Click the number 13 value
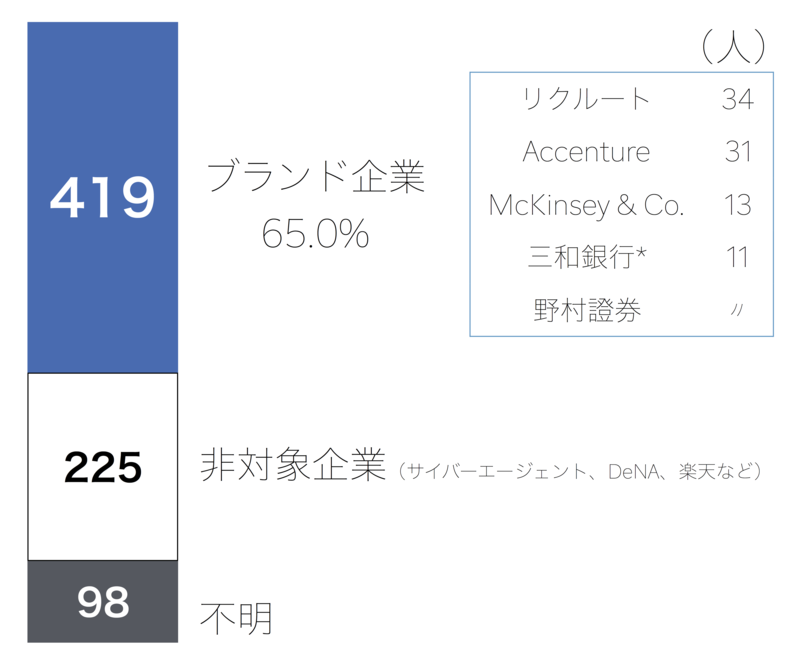This screenshot has height=663, width=800. (738, 205)
